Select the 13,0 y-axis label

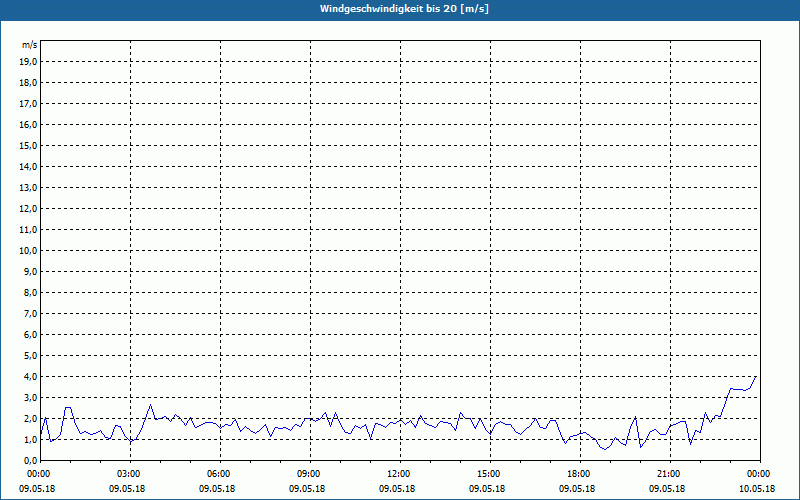click(30, 187)
